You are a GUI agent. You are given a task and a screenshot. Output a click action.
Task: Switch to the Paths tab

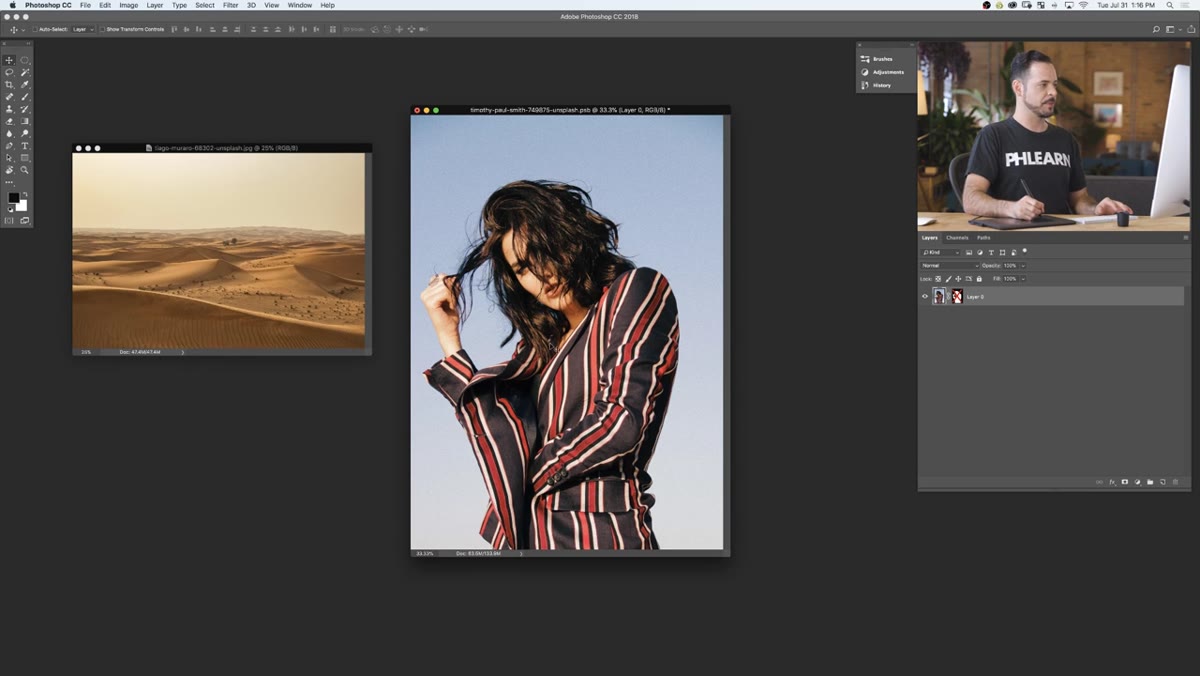pyautogui.click(x=983, y=238)
